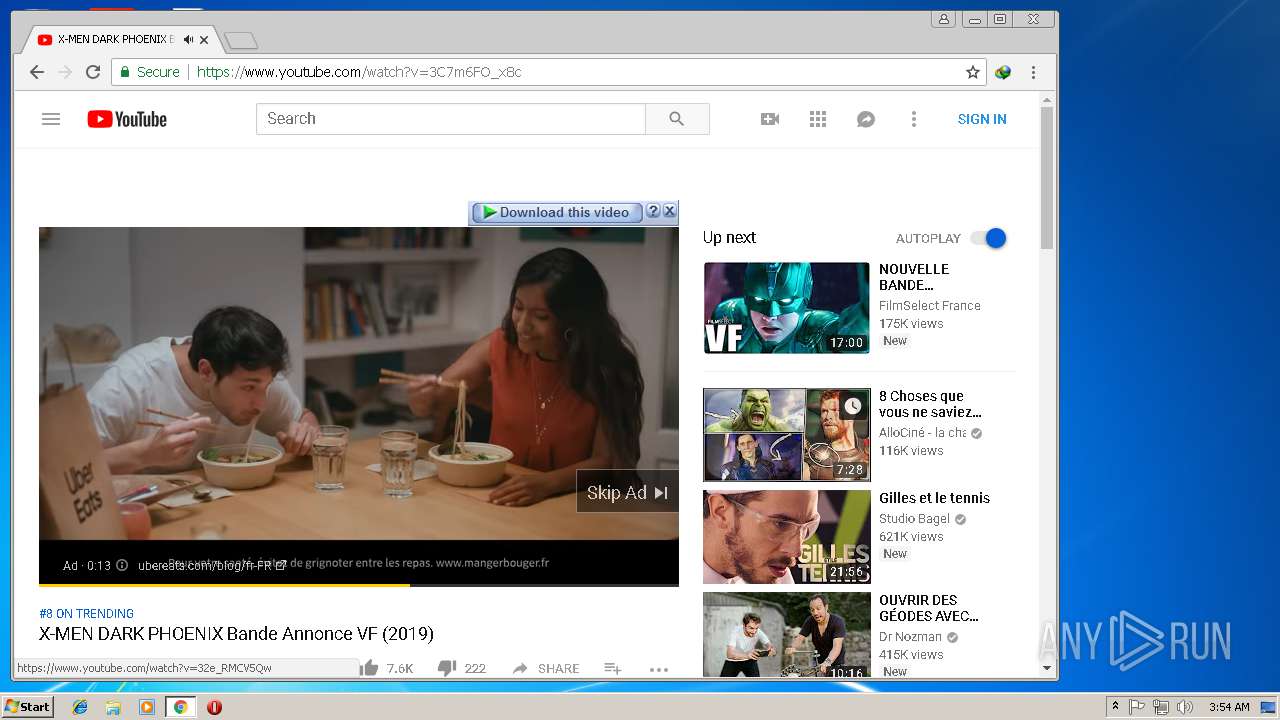Viewport: 1280px width, 720px height.
Task: Like the video with thumbs up
Action: (371, 668)
